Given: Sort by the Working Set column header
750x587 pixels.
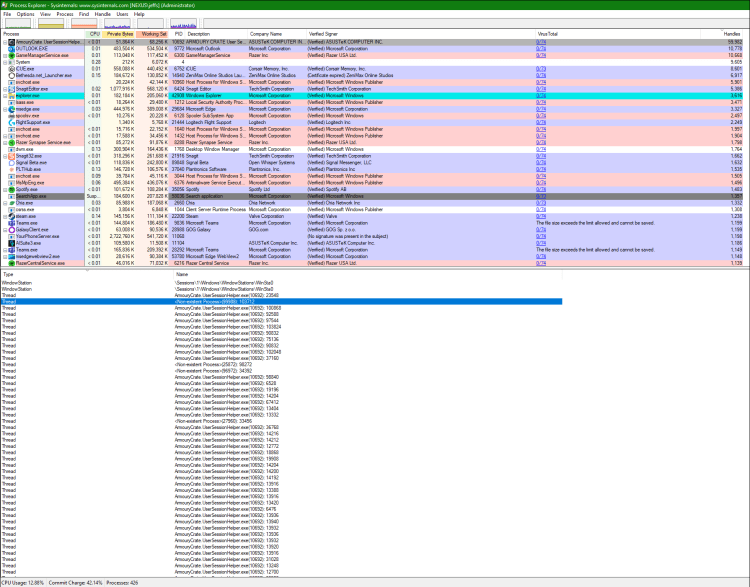Looking at the screenshot, I should point(153,34).
